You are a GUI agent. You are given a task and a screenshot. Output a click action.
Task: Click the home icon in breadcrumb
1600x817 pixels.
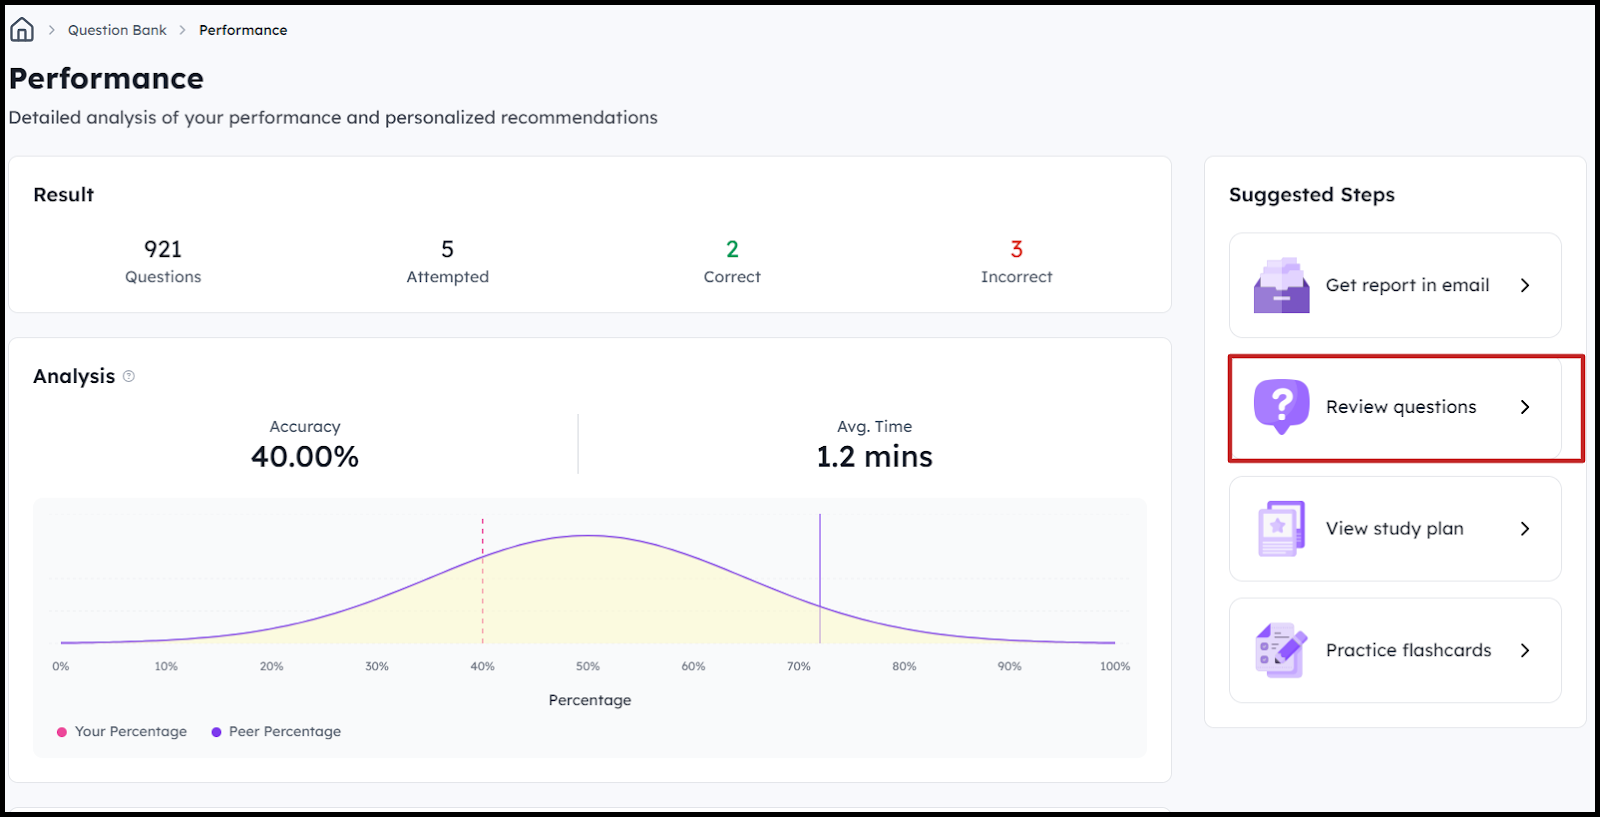(21, 30)
